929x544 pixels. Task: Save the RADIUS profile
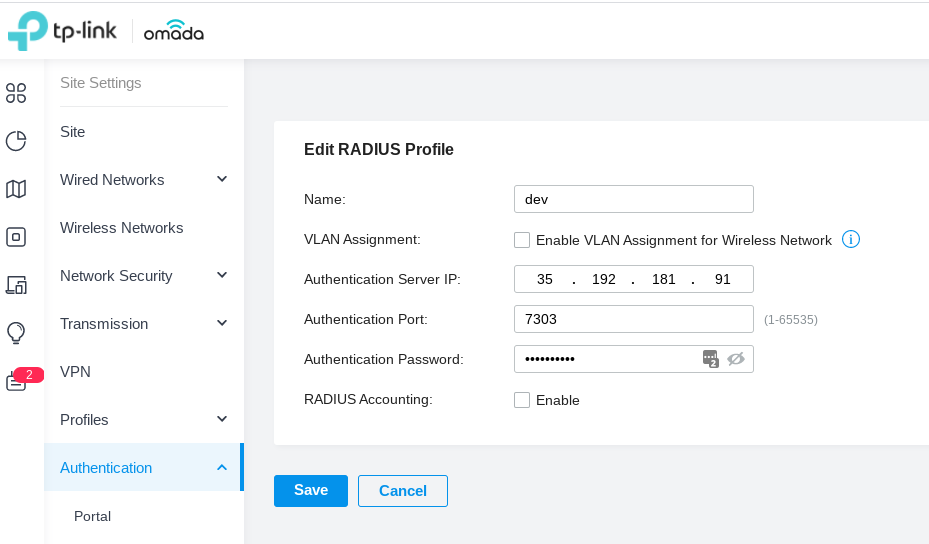311,491
